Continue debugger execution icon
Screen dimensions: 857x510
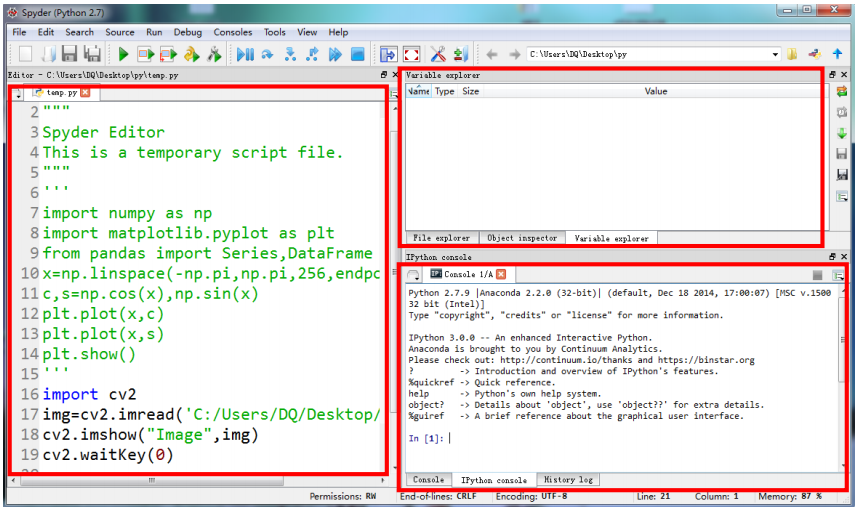[x=335, y=54]
